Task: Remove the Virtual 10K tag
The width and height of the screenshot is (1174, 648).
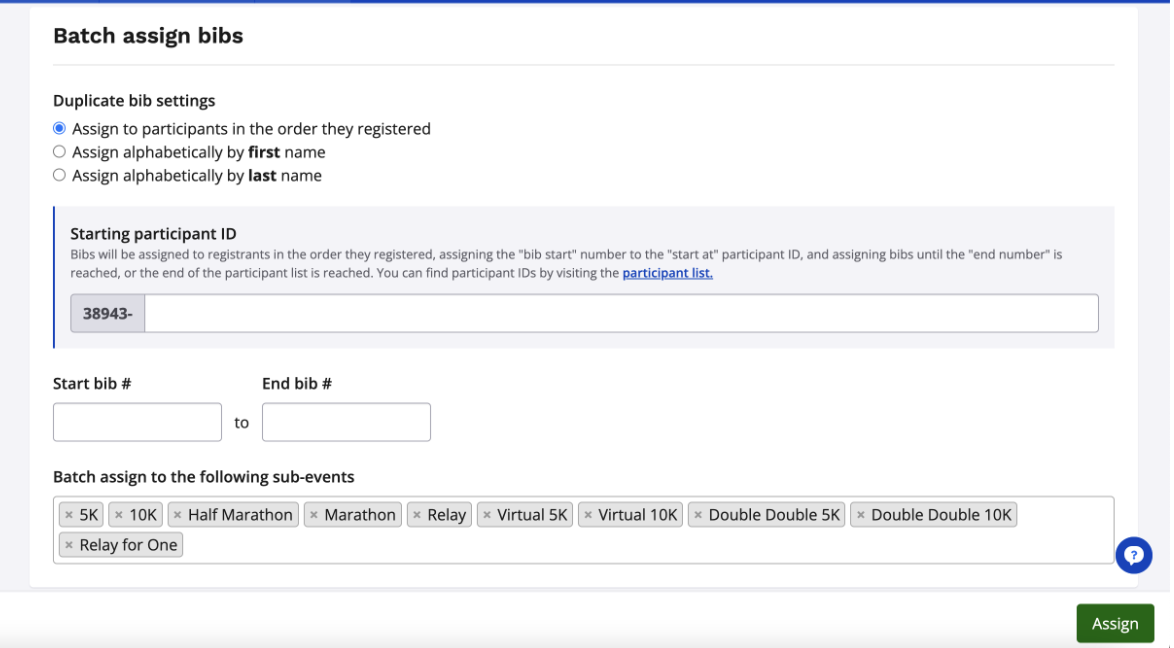Action: click(588, 515)
